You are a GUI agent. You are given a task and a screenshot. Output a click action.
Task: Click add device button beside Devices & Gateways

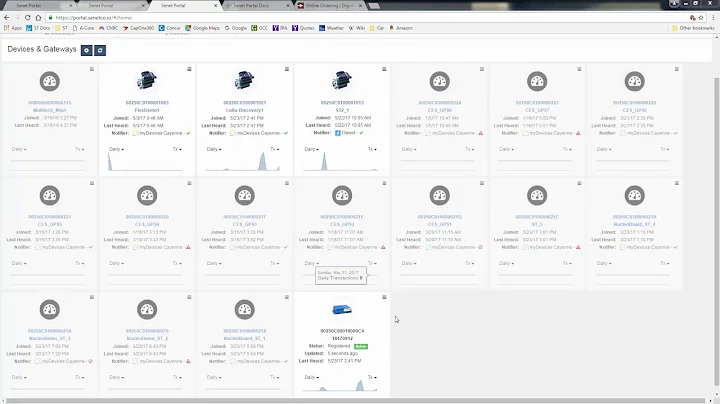point(86,50)
